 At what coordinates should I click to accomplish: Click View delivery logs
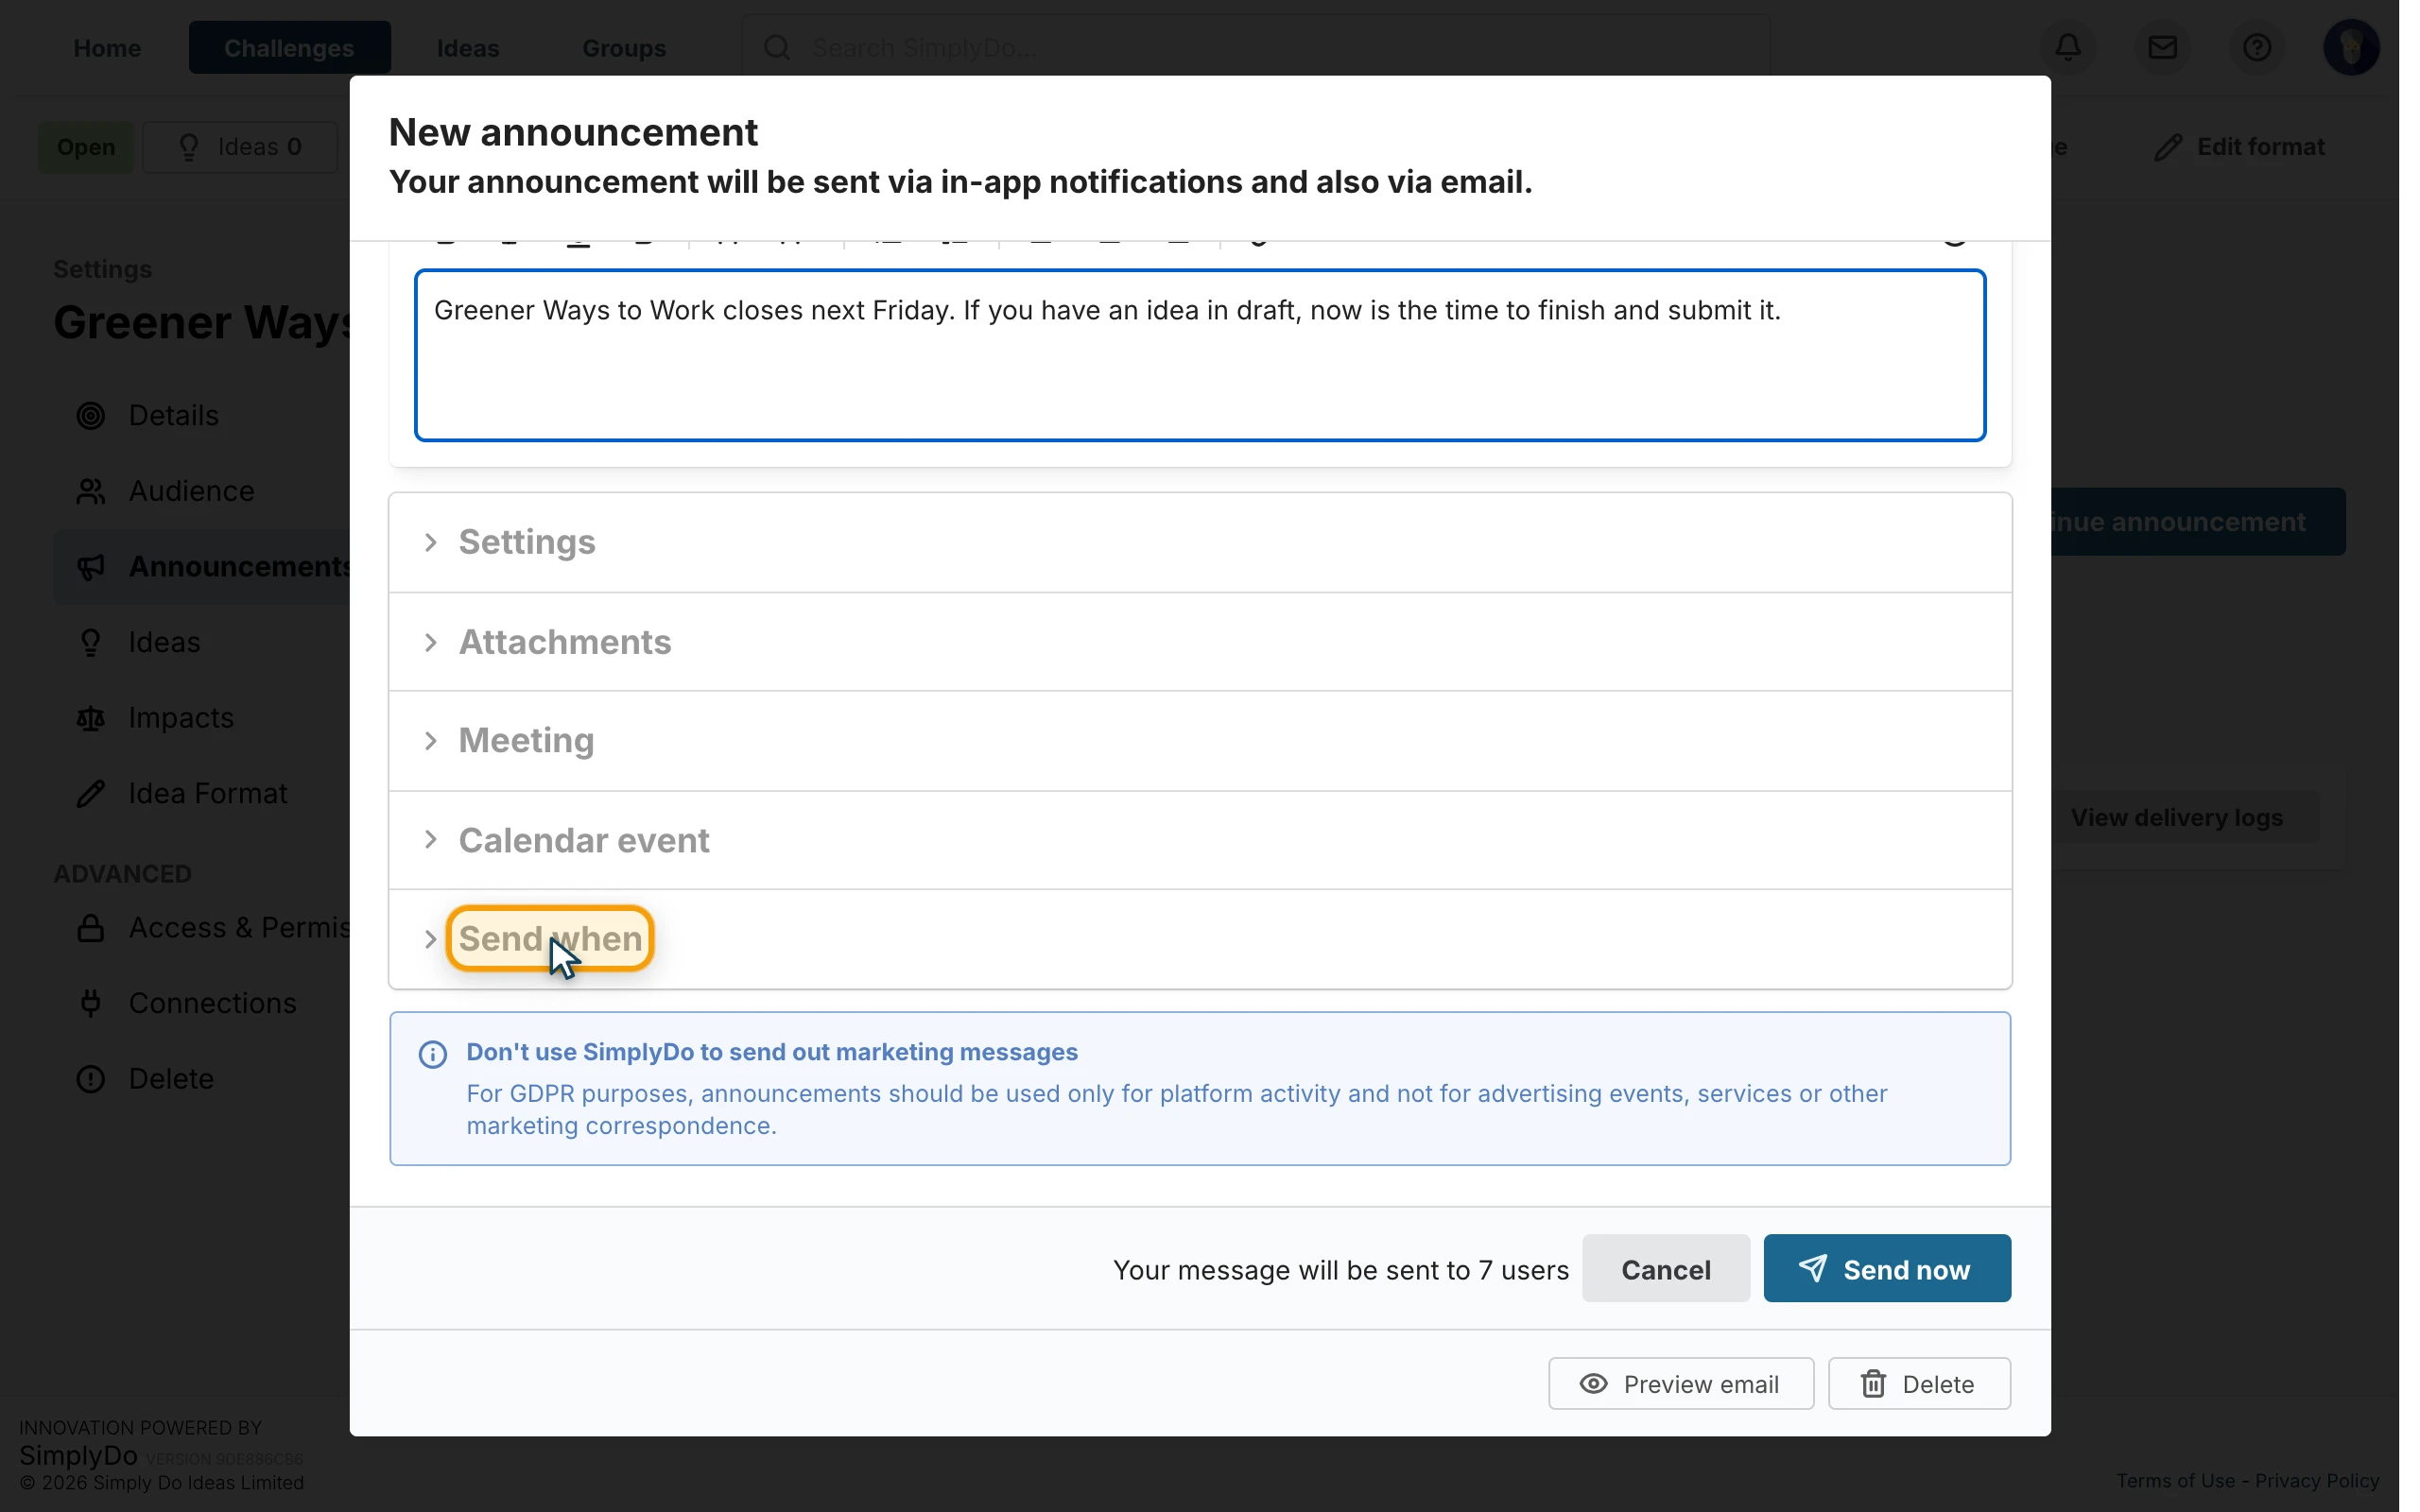[x=2185, y=818]
